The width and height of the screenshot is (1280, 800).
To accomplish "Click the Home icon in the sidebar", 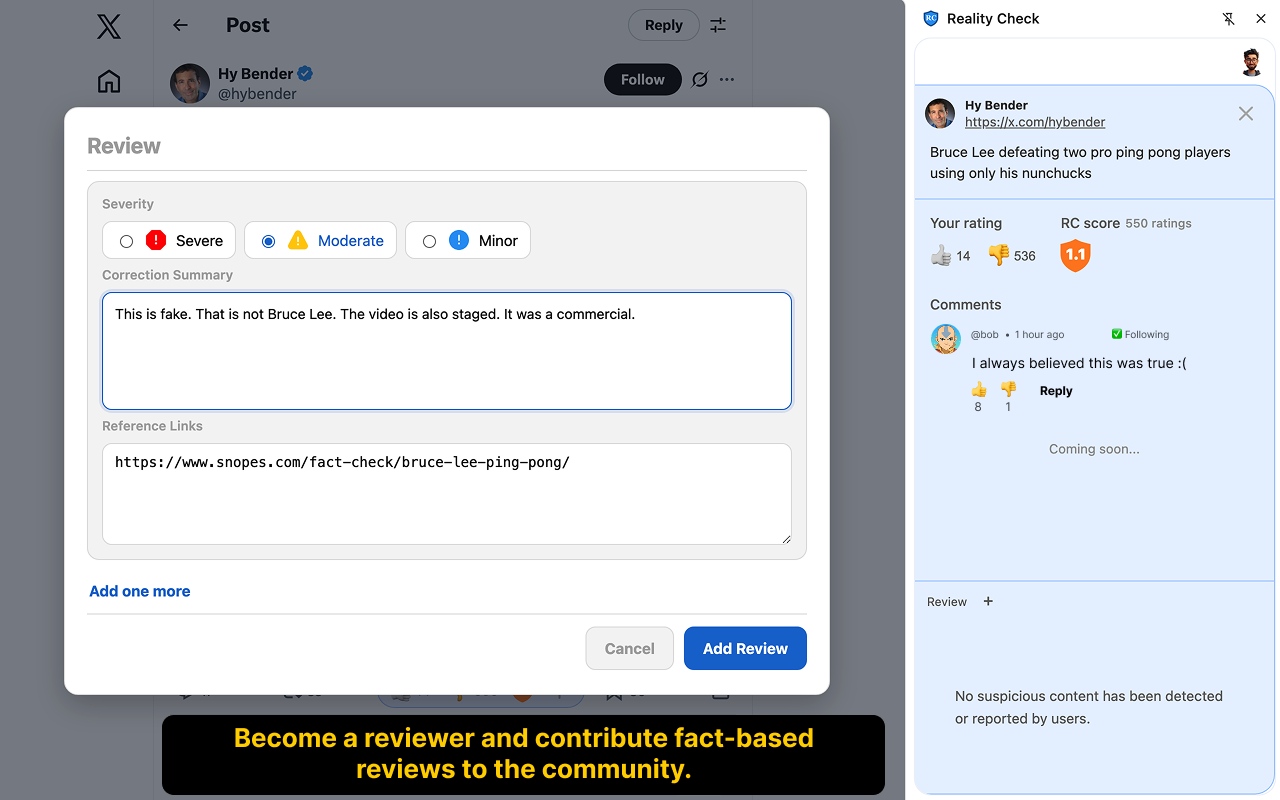I will [108, 82].
